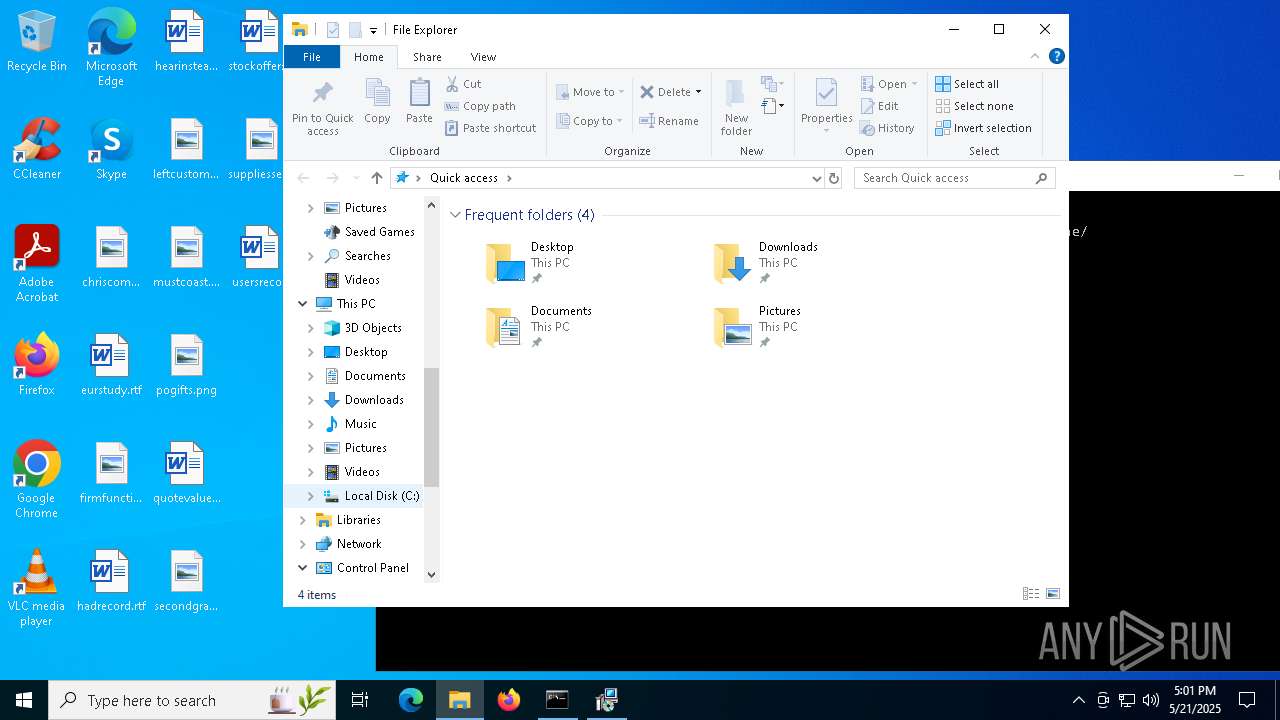
Task: Click the Paste ribbon icon
Action: [419, 101]
